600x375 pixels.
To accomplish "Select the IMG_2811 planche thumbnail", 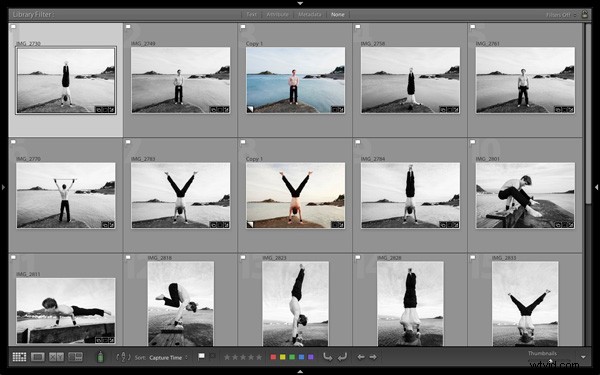I will click(66, 311).
